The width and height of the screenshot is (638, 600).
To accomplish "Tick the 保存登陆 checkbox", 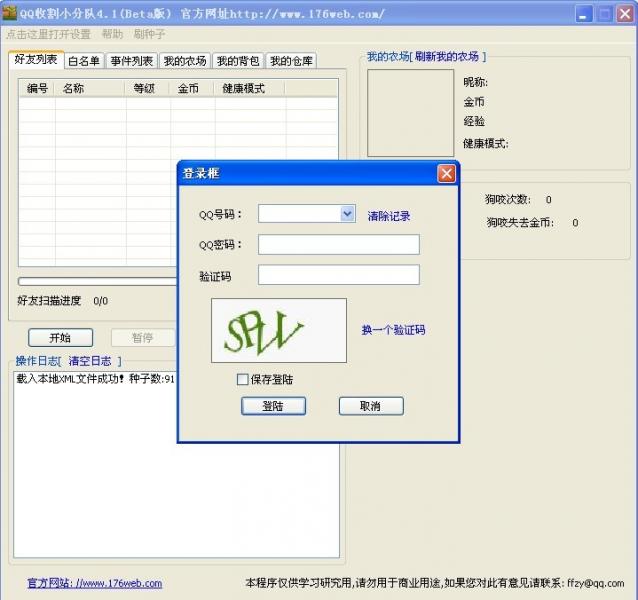I will (x=243, y=380).
